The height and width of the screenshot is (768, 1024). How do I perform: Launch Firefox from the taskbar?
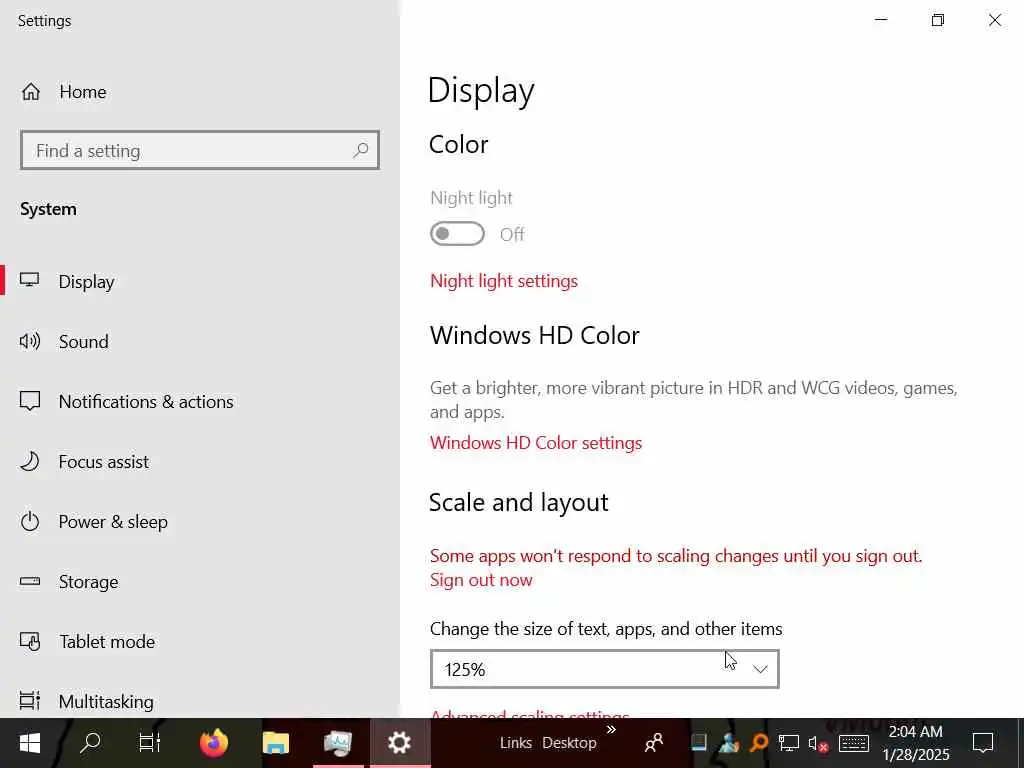click(x=214, y=743)
